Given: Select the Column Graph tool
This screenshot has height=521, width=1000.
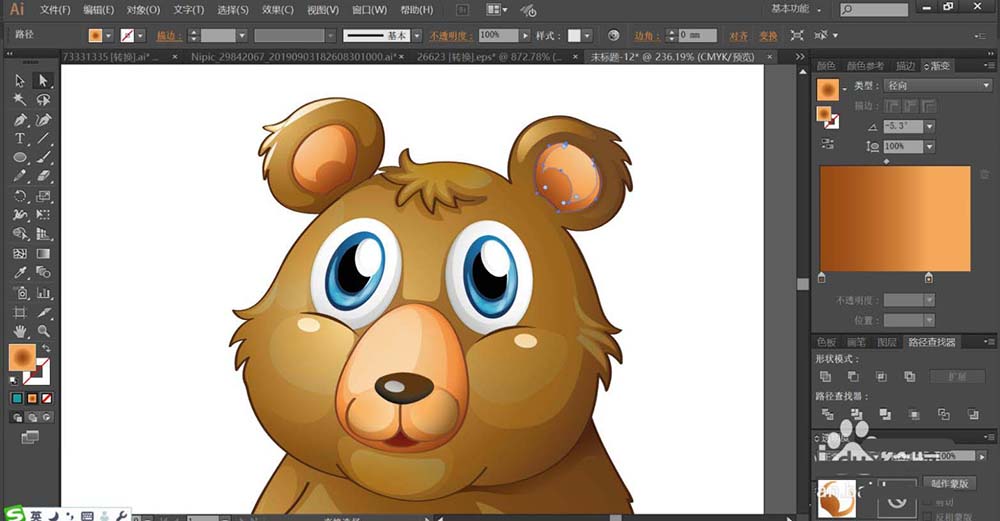Looking at the screenshot, I should tap(43, 293).
